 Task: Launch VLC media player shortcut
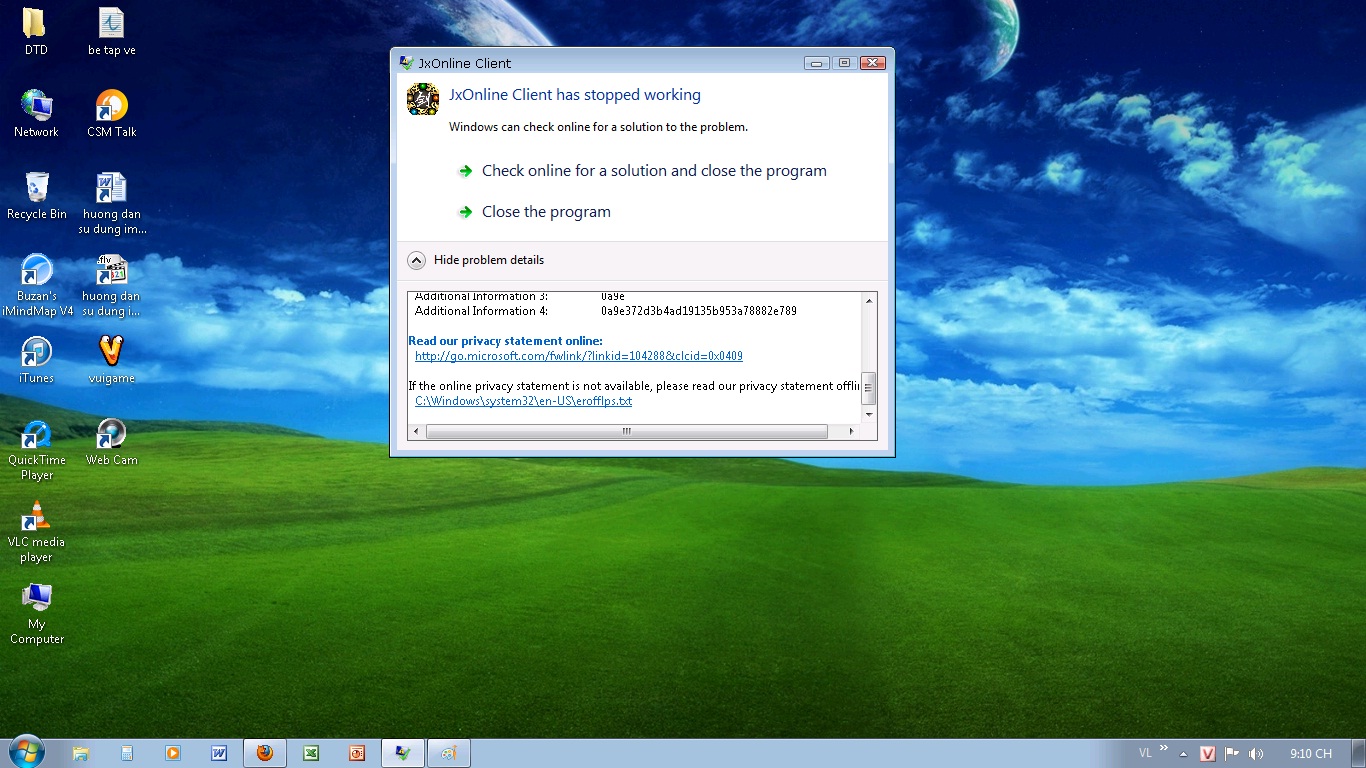click(36, 531)
